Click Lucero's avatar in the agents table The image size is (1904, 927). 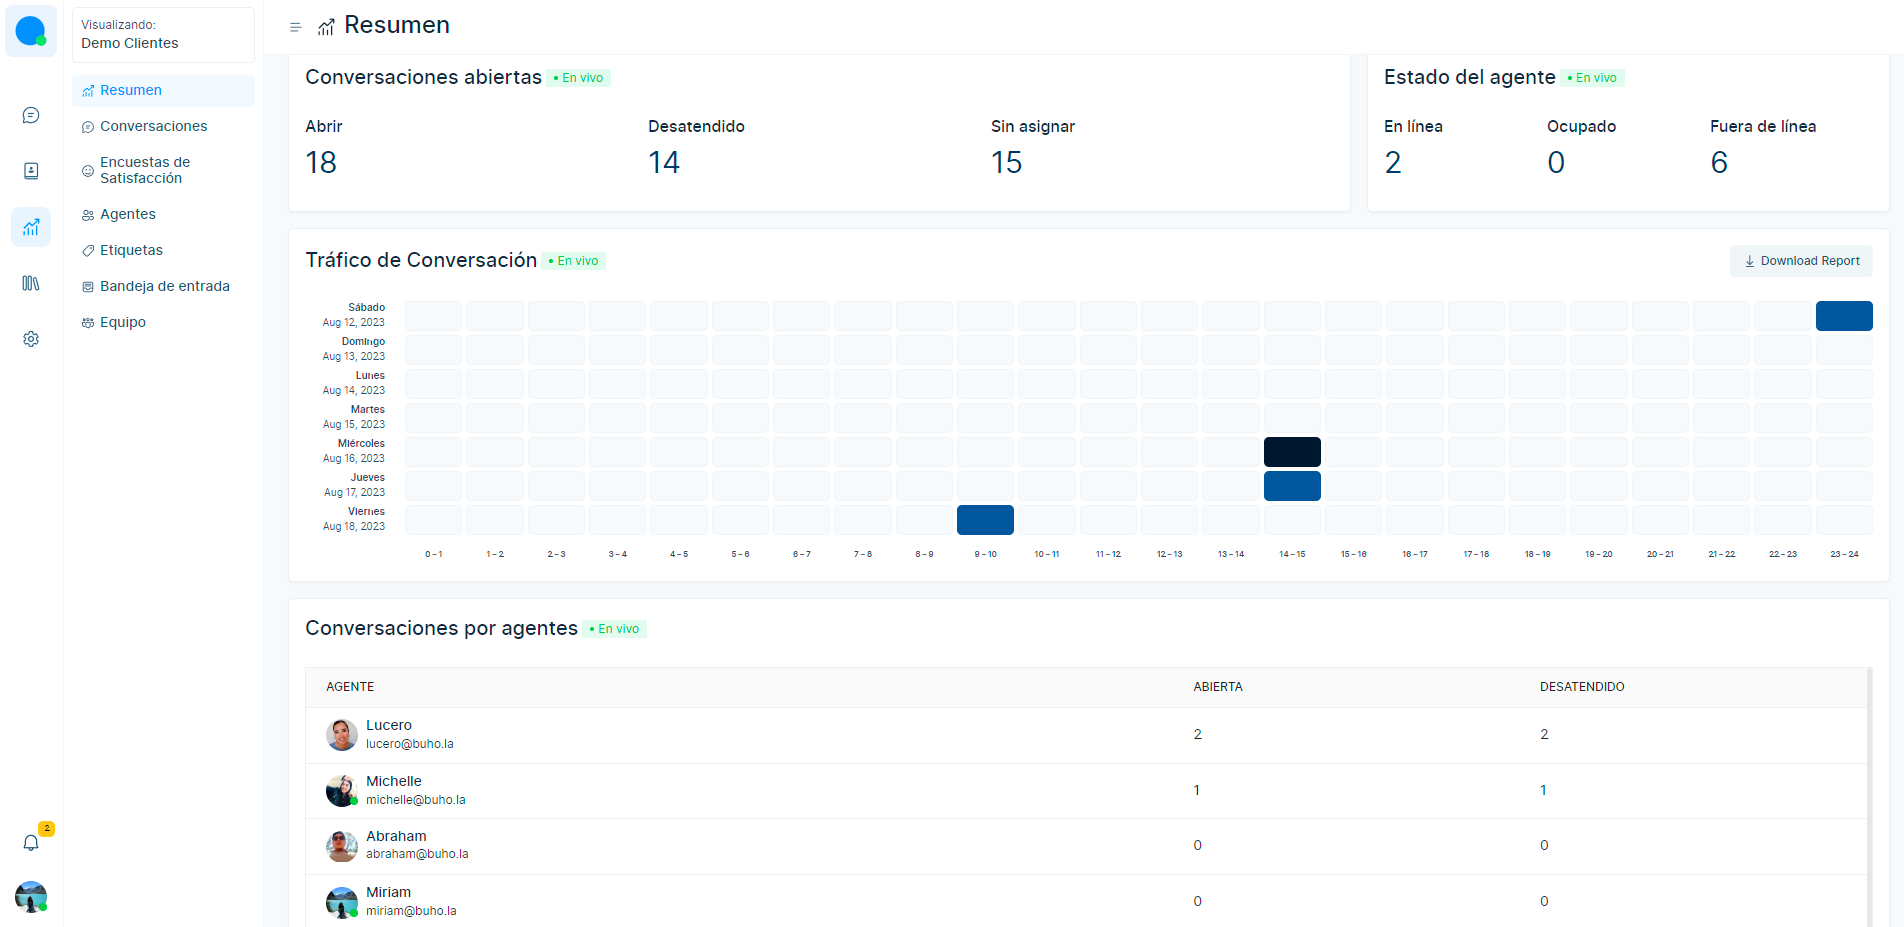342,735
